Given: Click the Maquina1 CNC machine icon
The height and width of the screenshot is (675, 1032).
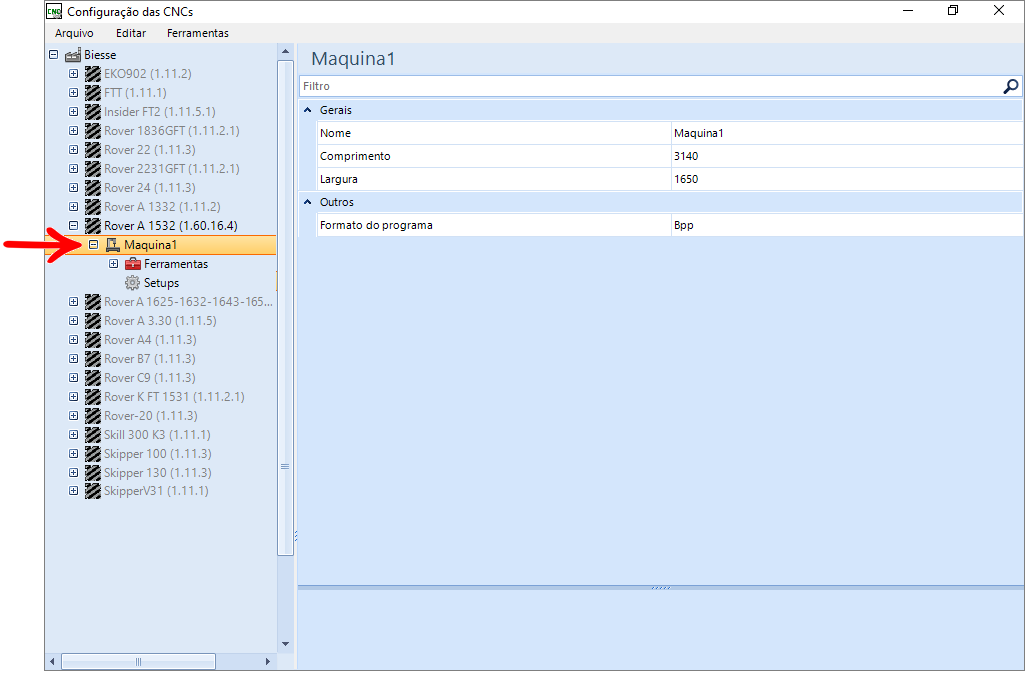Looking at the screenshot, I should 113,245.
